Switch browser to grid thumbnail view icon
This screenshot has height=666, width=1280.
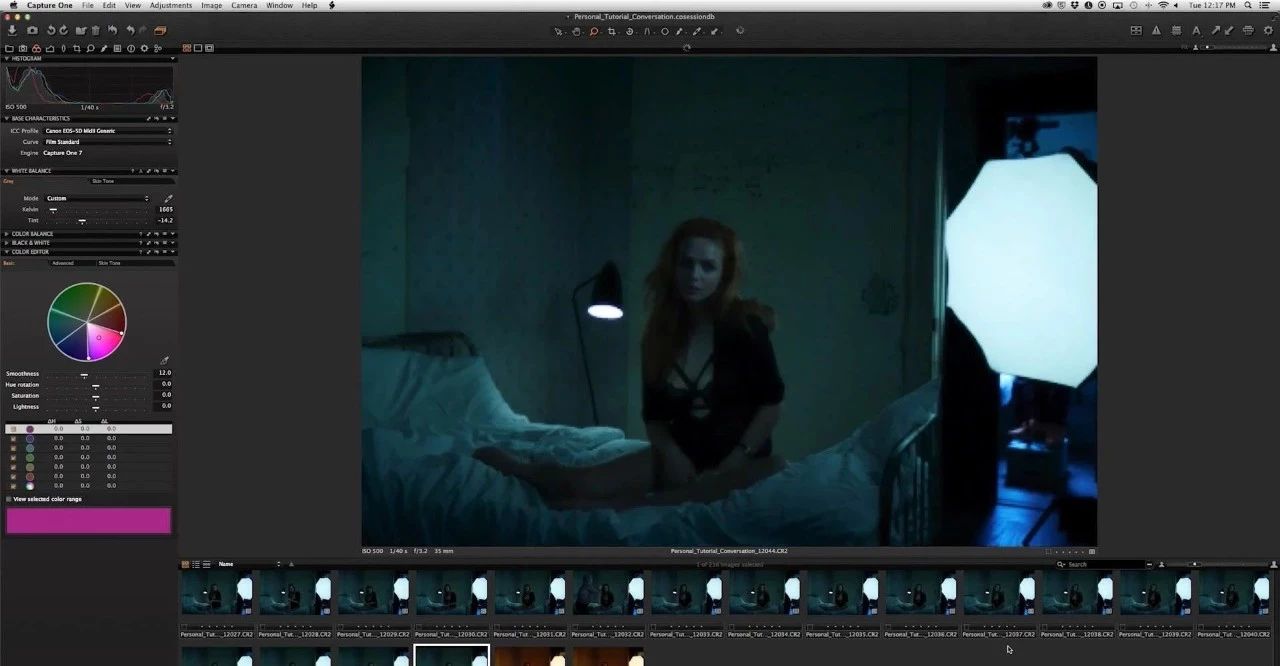click(x=185, y=564)
